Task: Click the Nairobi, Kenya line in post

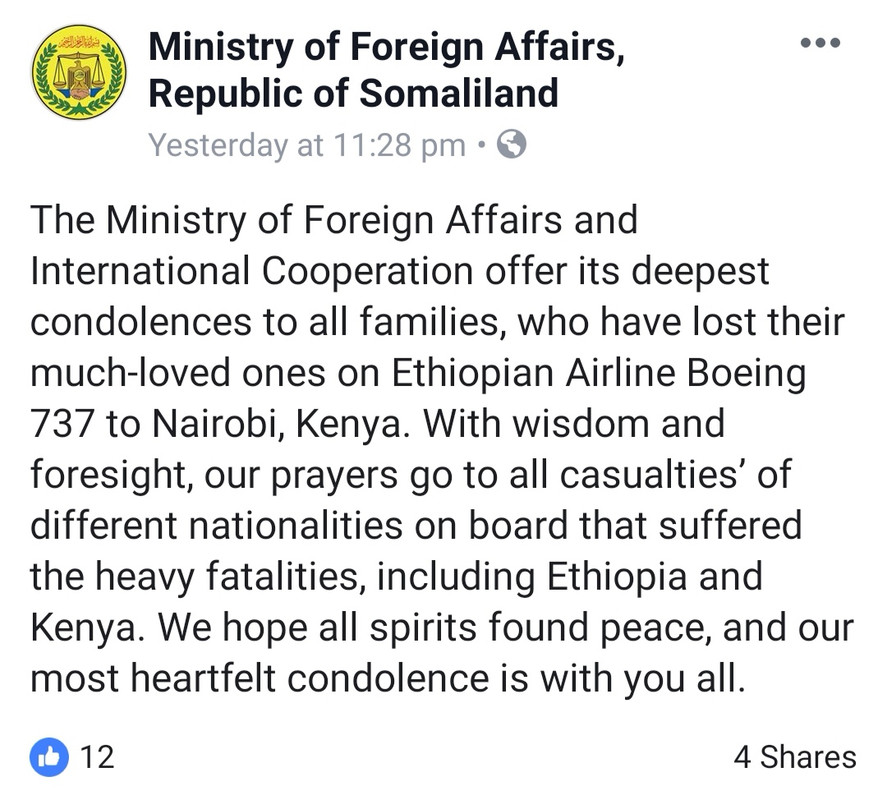Action: [x=377, y=424]
